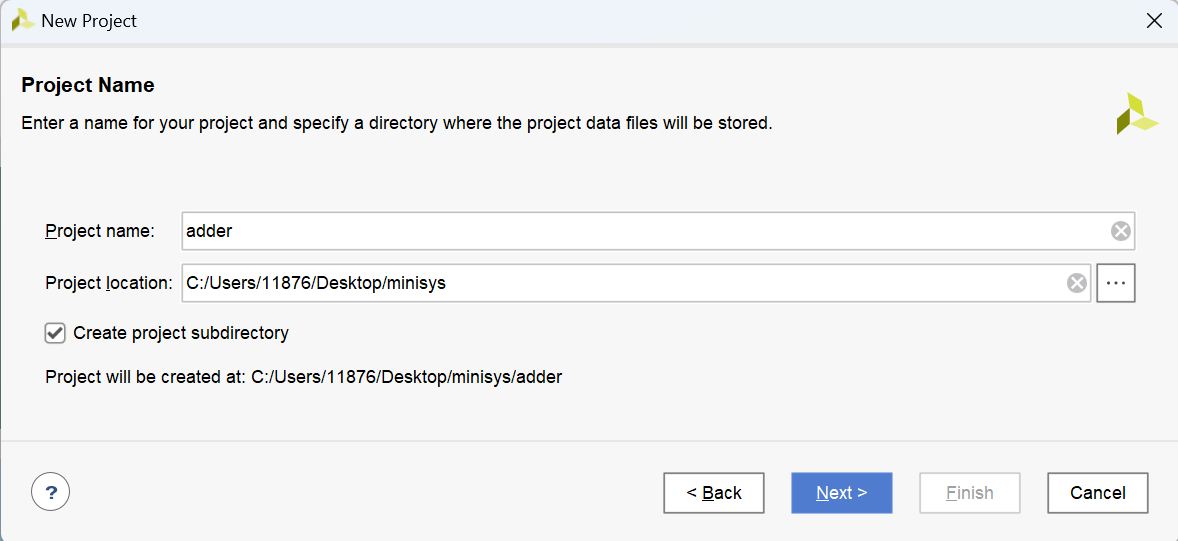The height and width of the screenshot is (541, 1178).
Task: Click the 'New Project' title bar text
Action: [x=89, y=20]
